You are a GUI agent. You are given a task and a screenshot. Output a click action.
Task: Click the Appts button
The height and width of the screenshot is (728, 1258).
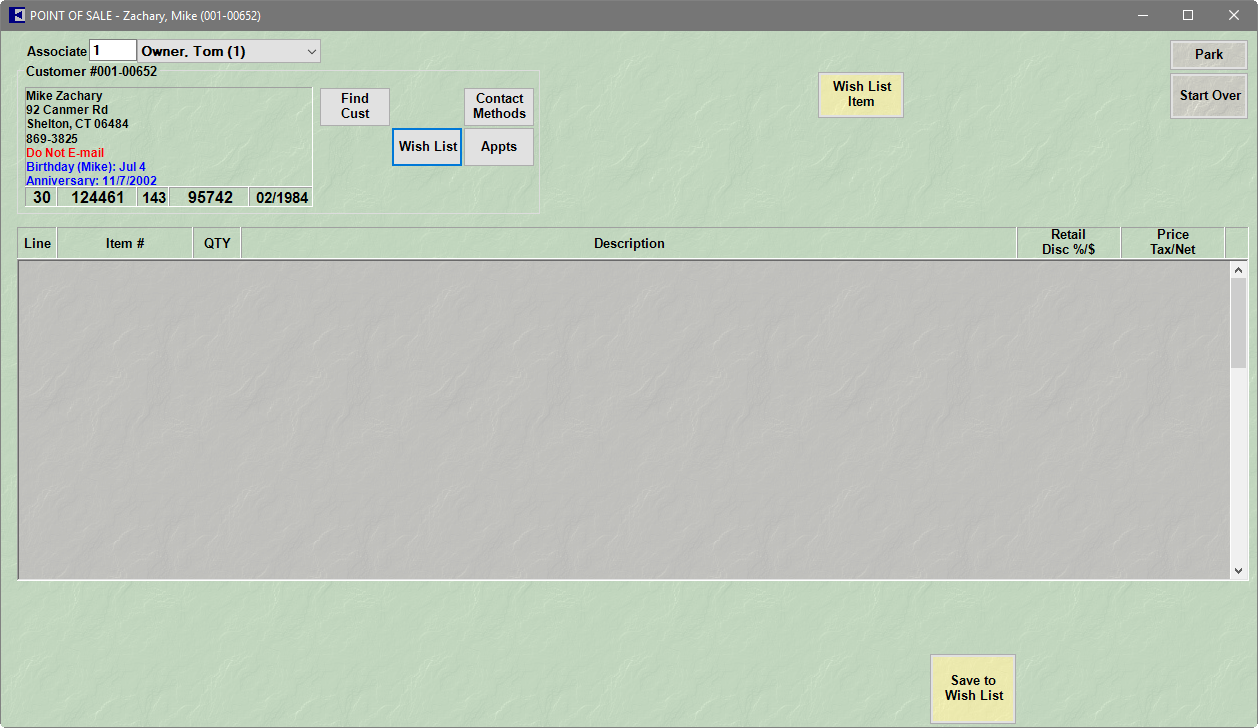[499, 147]
